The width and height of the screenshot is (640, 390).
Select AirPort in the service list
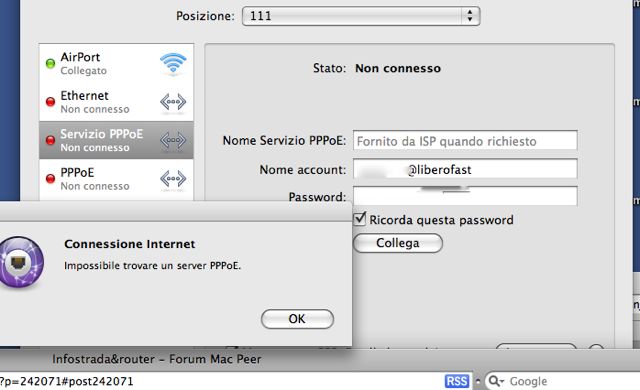(x=116, y=64)
